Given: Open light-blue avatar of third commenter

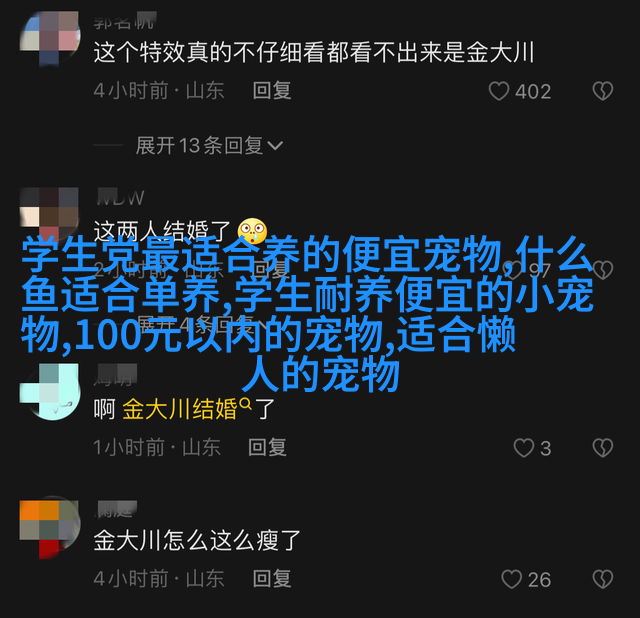Looking at the screenshot, I should click(50, 391).
